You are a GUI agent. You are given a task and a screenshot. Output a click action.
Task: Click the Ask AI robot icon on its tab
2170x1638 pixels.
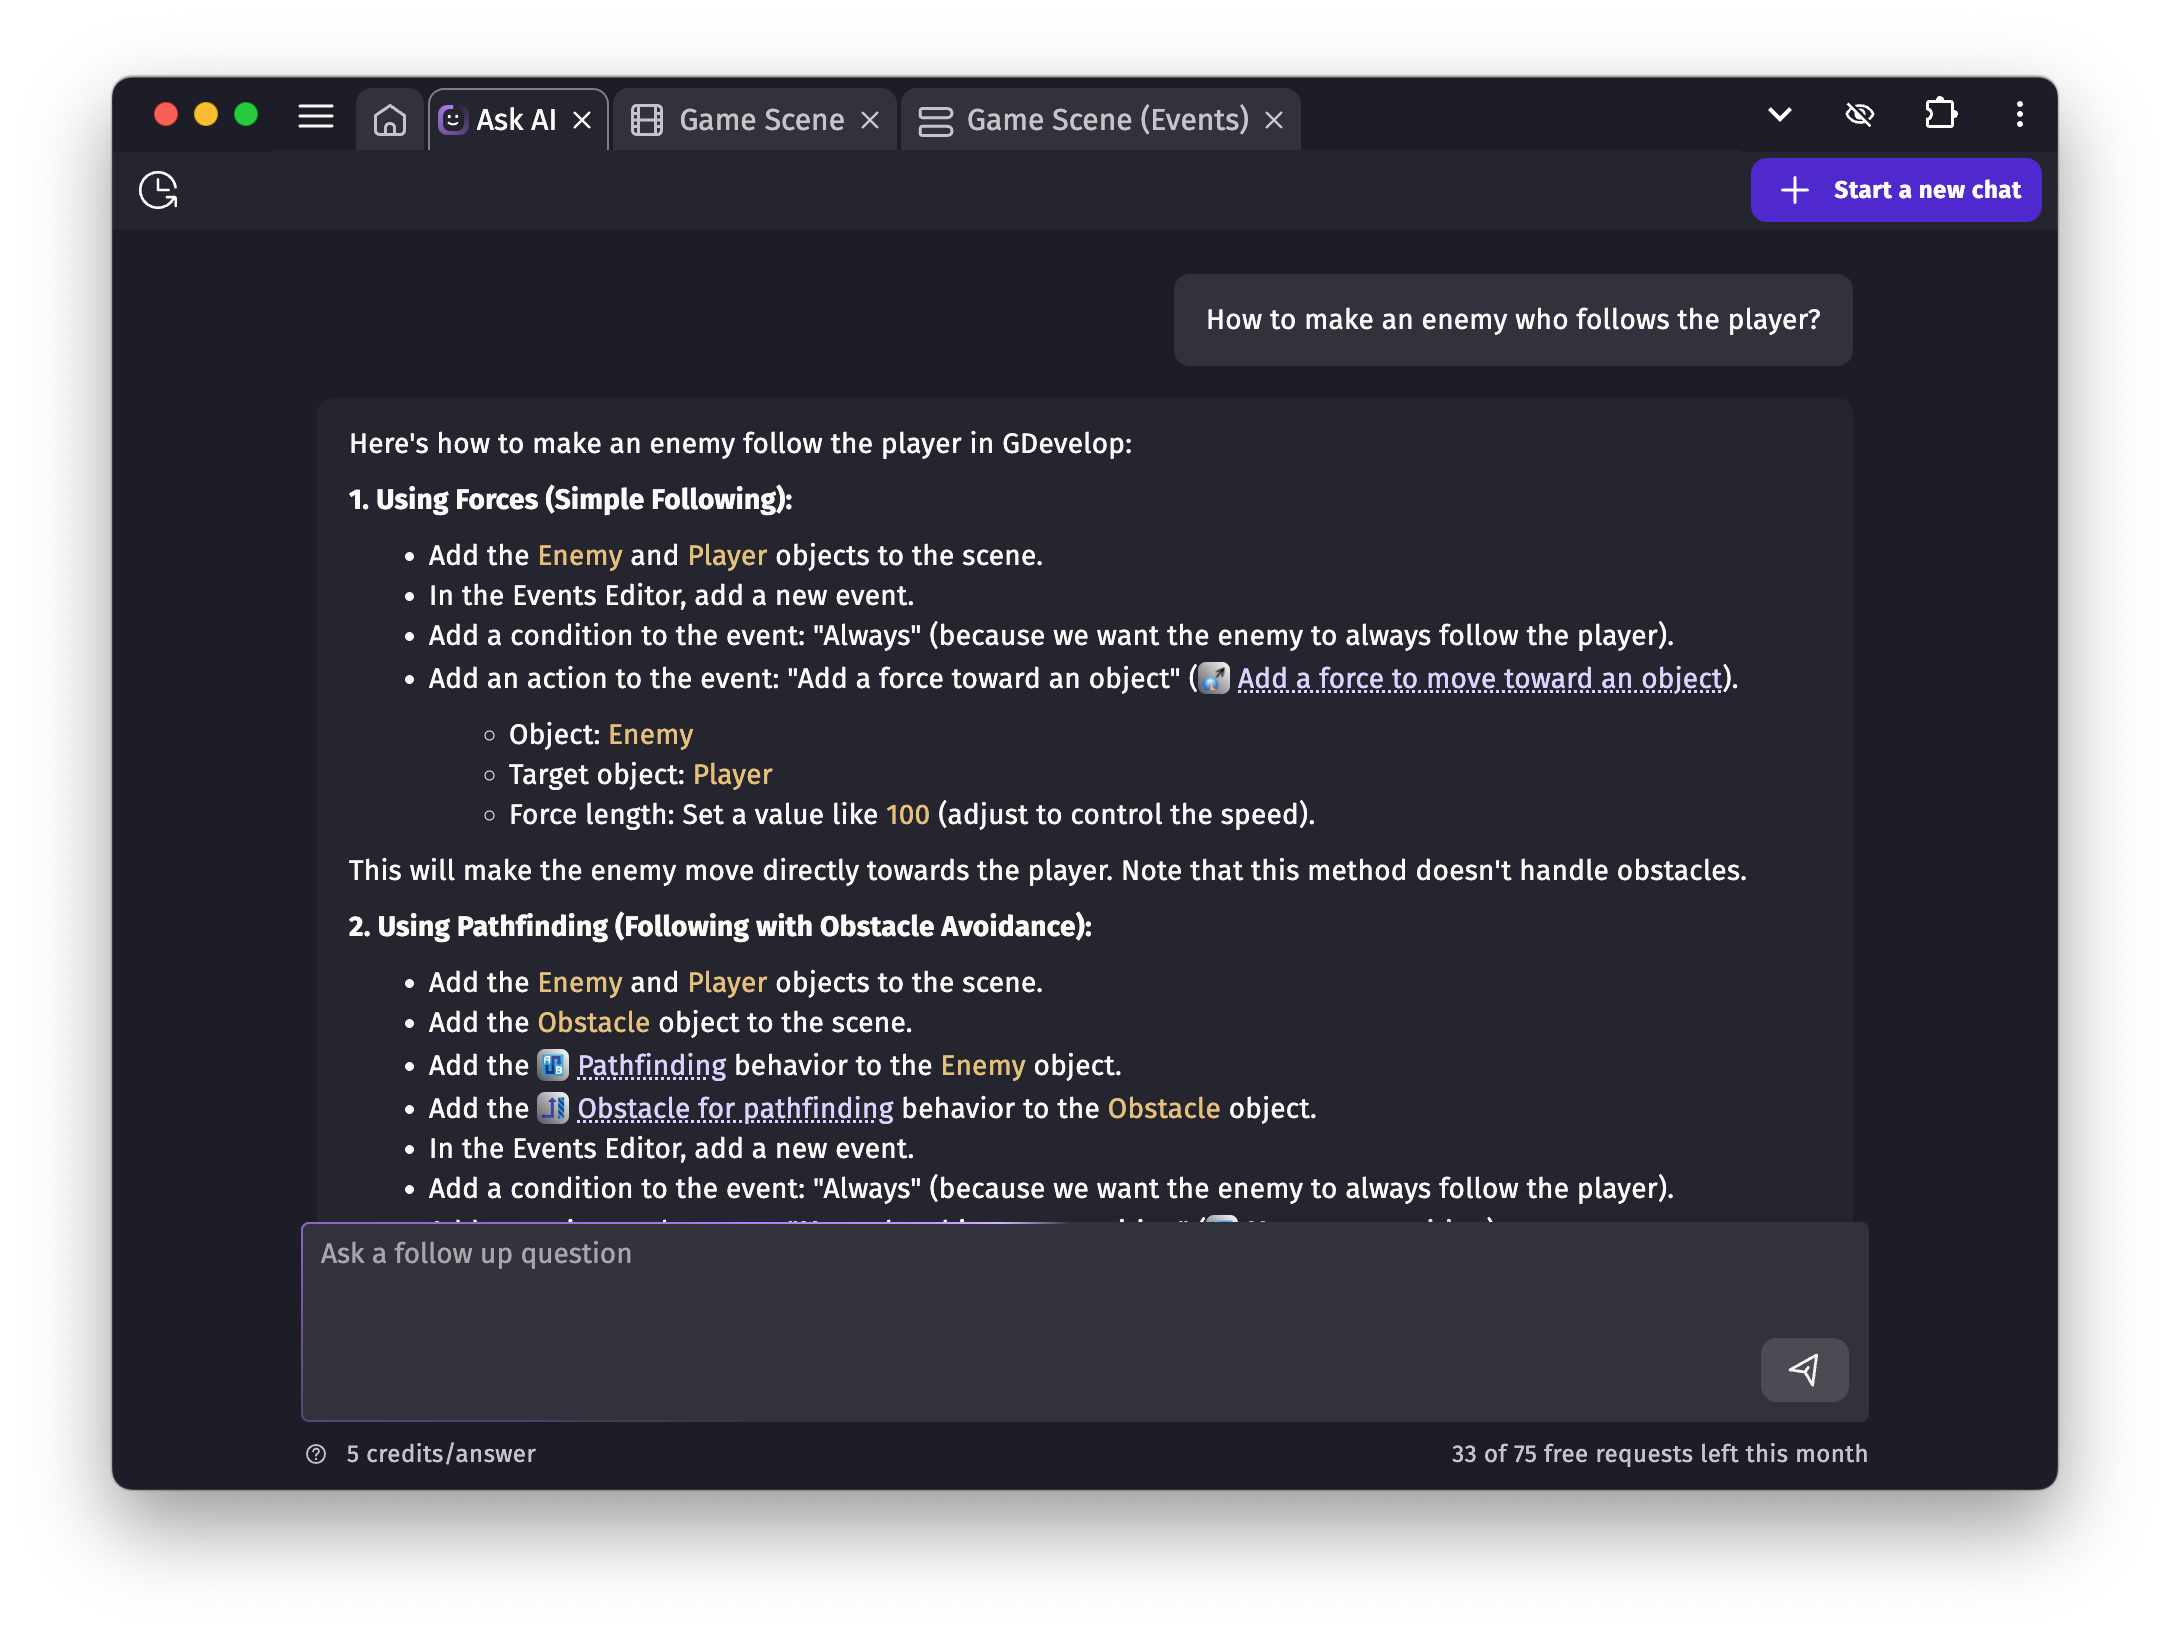[x=453, y=119]
